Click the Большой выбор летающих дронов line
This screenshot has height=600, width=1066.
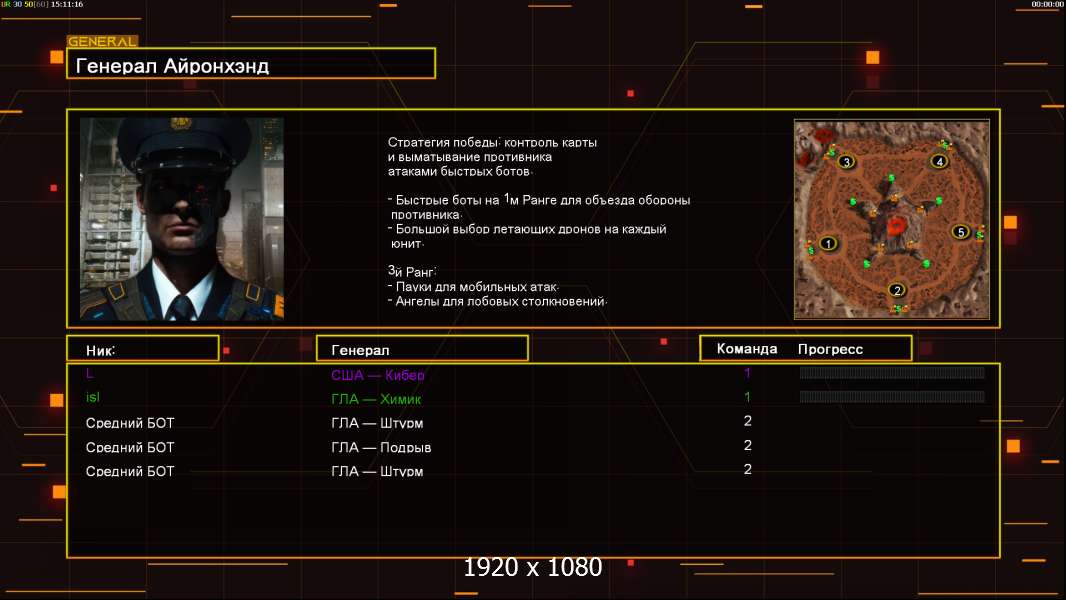(x=527, y=229)
